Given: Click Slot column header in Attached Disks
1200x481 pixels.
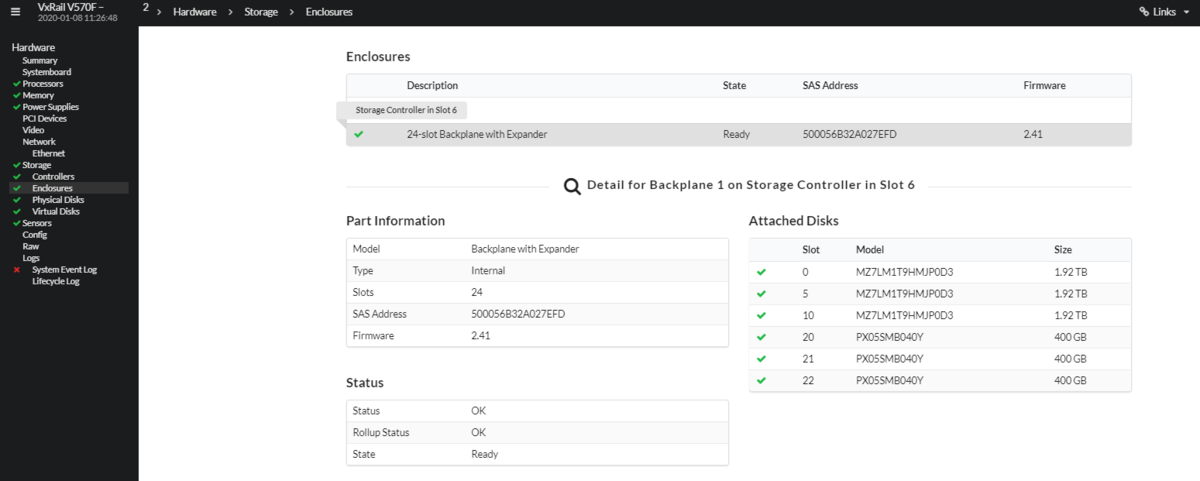Looking at the screenshot, I should click(x=811, y=250).
